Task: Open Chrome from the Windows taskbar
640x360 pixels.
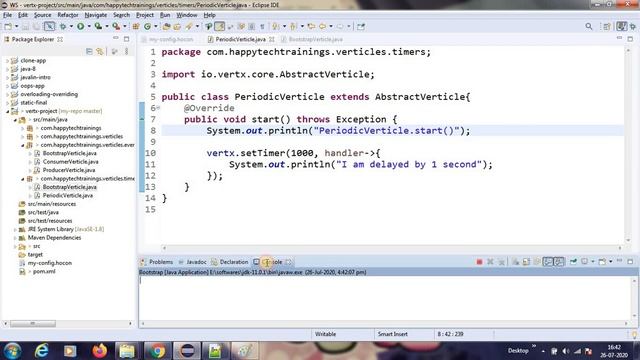Action: click(x=157, y=351)
